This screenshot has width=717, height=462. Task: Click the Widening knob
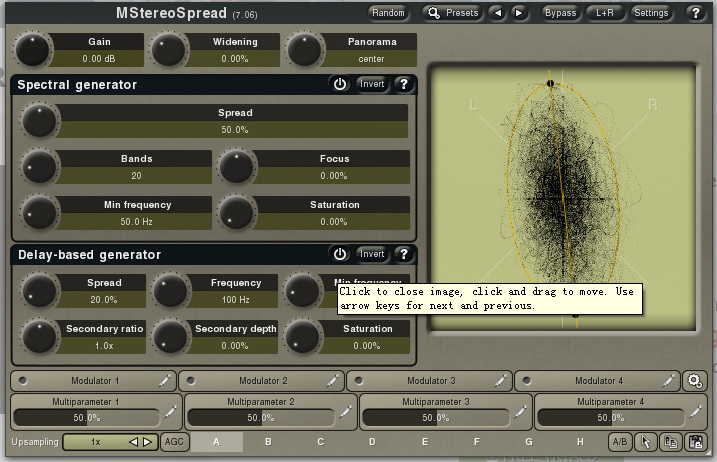(x=168, y=49)
